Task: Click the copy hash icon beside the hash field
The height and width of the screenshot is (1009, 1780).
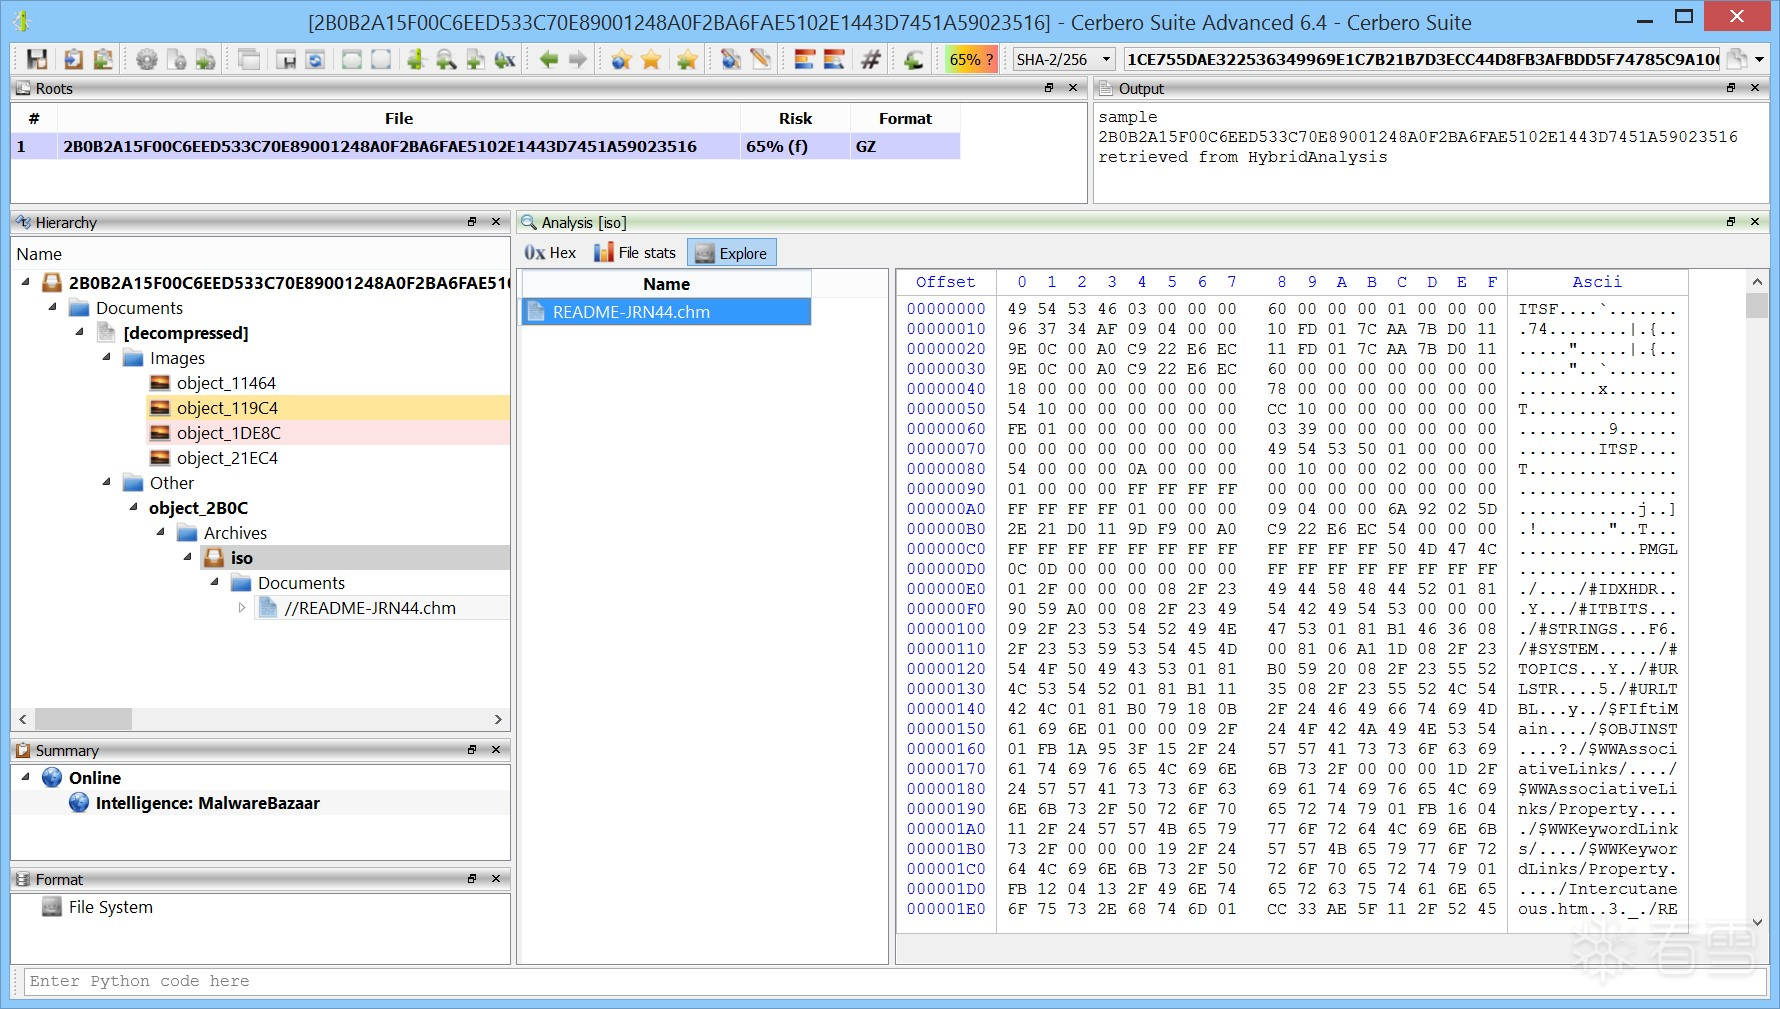Action: click(x=1737, y=59)
